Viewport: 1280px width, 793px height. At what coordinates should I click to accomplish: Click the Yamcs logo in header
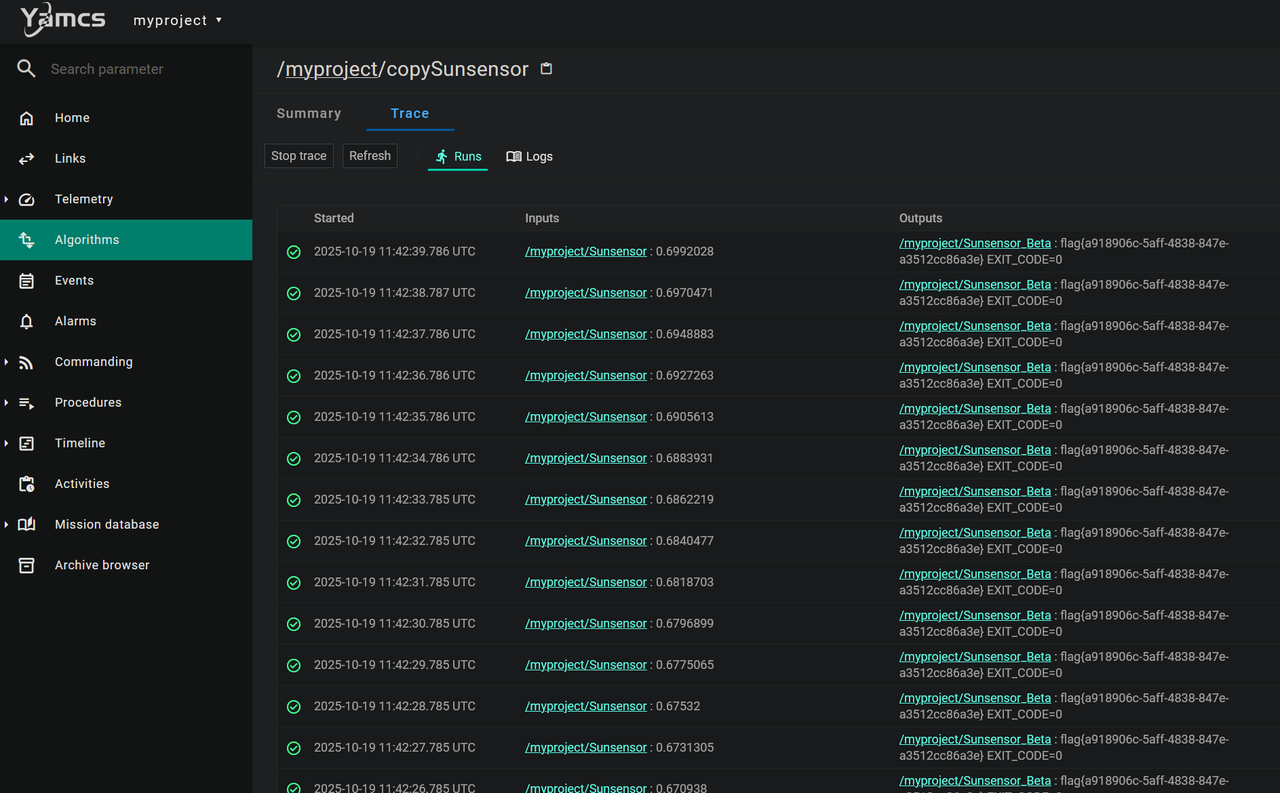(63, 20)
